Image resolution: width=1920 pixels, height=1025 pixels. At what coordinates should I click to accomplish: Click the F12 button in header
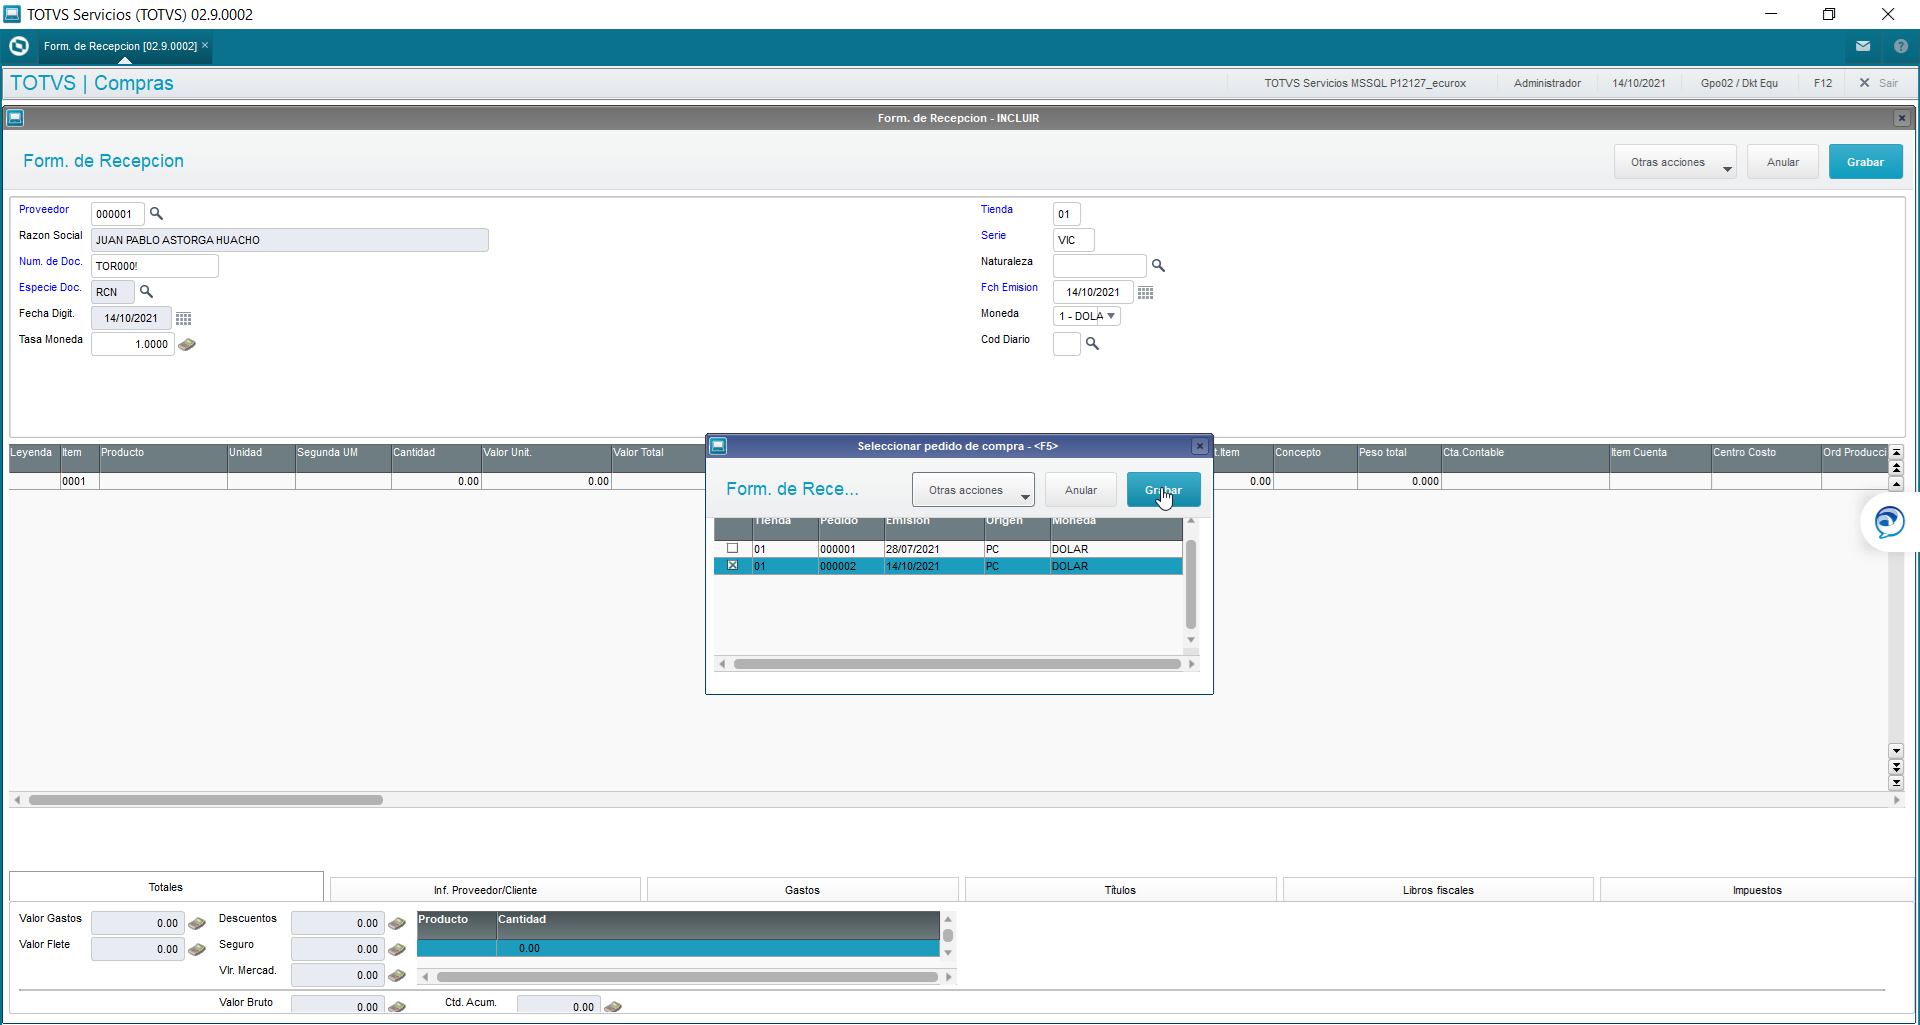coord(1823,83)
